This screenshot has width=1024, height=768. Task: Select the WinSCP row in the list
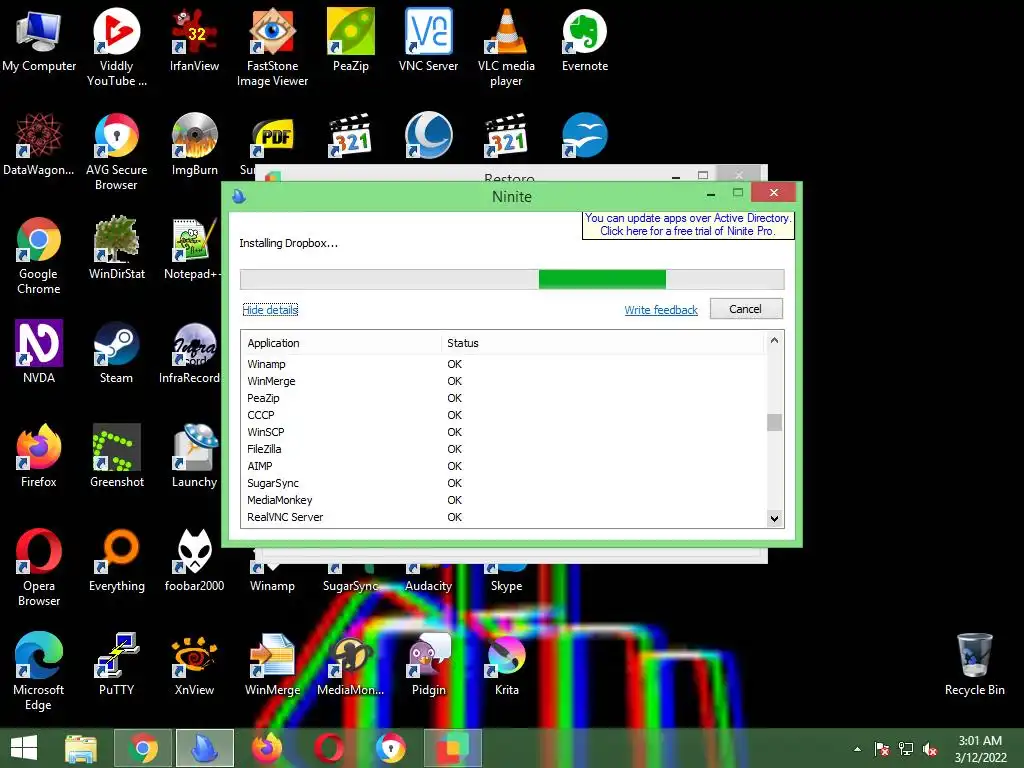(504, 432)
